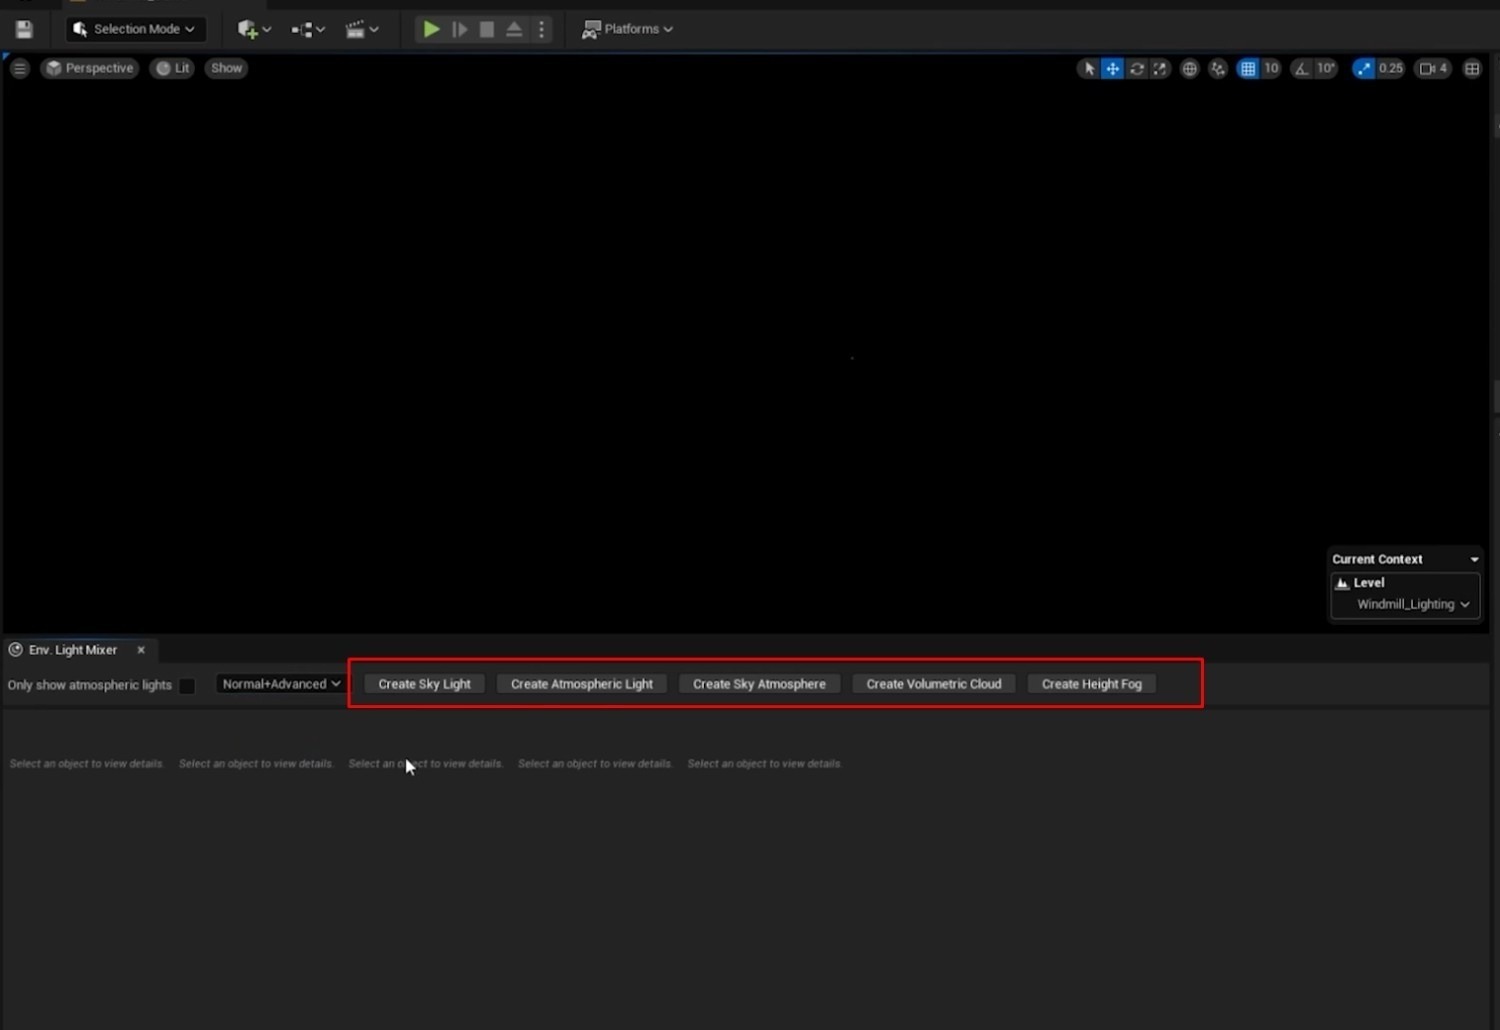The image size is (1500, 1030).
Task: Change rotation snap value 10°
Action: [1326, 68]
